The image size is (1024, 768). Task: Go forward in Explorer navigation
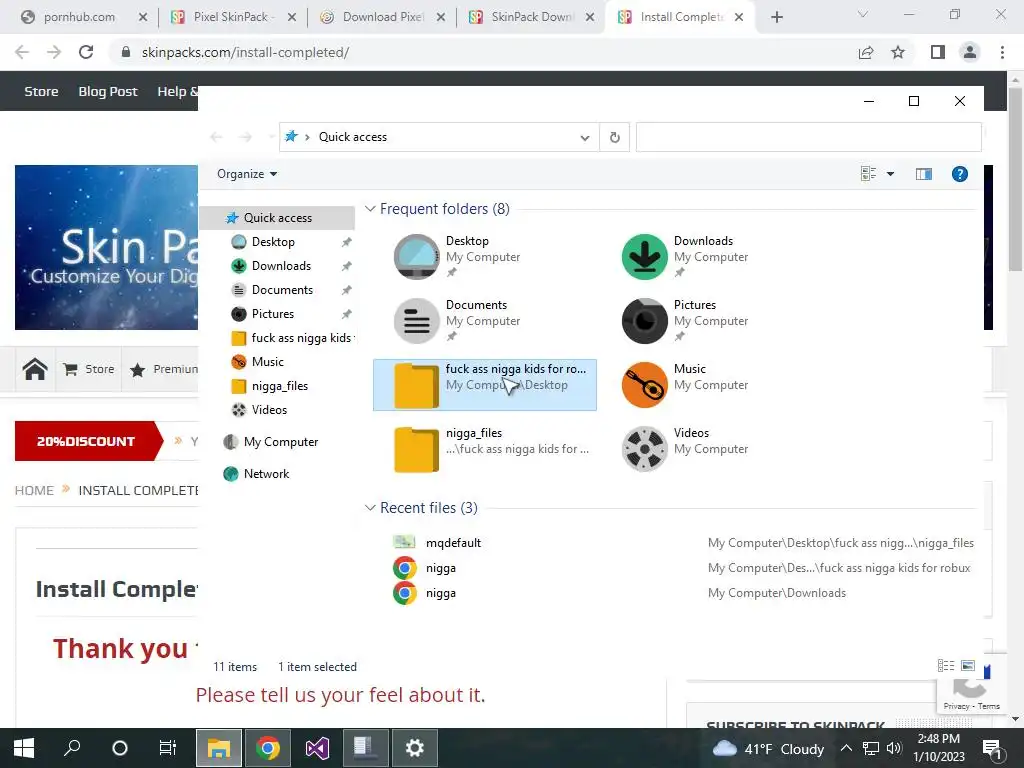(x=245, y=137)
